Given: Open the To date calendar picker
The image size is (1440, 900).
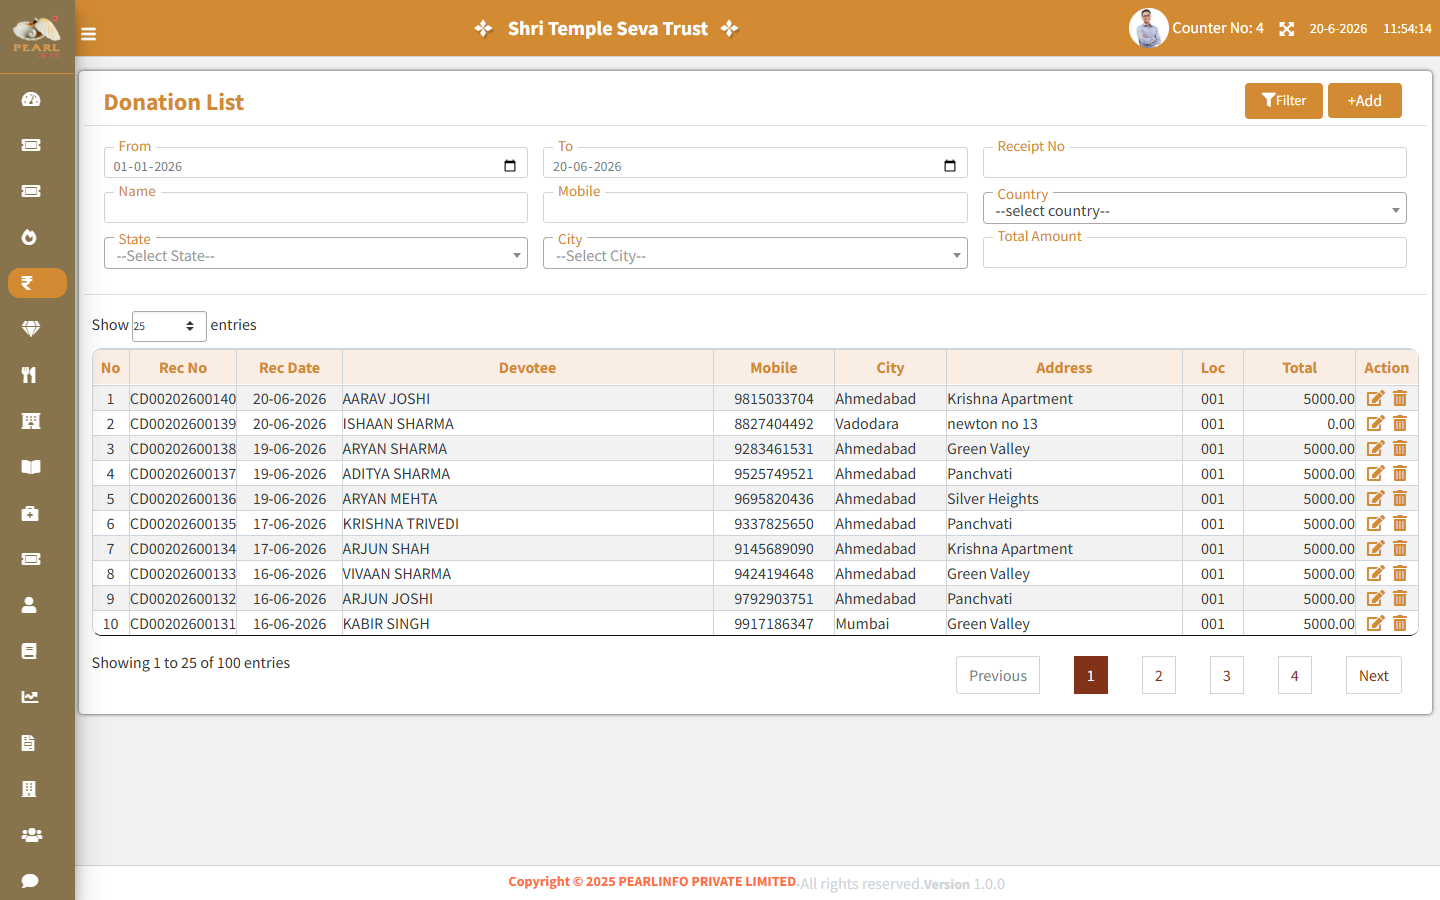Looking at the screenshot, I should pos(950,166).
